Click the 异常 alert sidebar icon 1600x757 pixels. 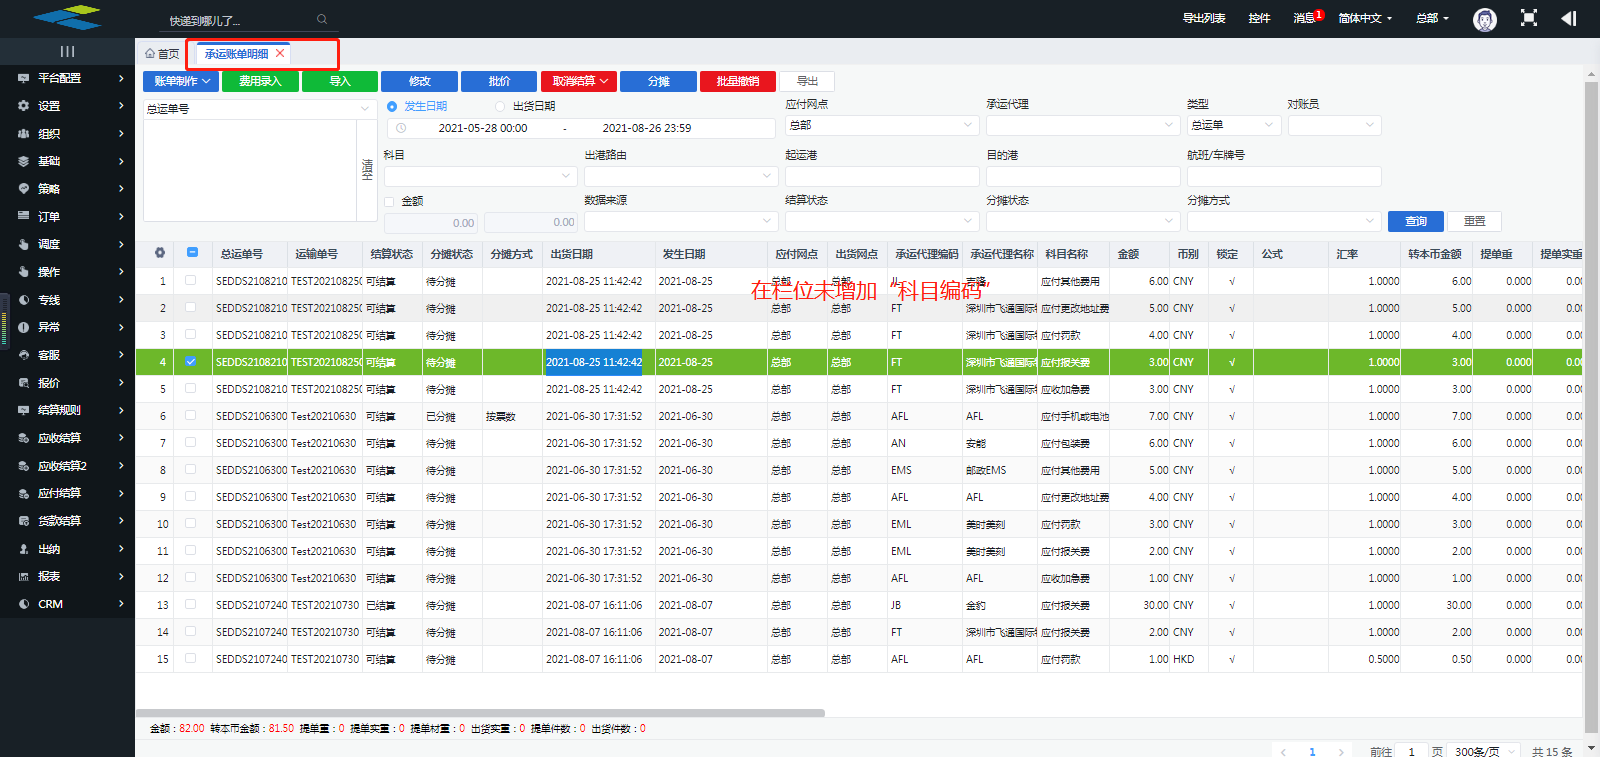tap(24, 327)
